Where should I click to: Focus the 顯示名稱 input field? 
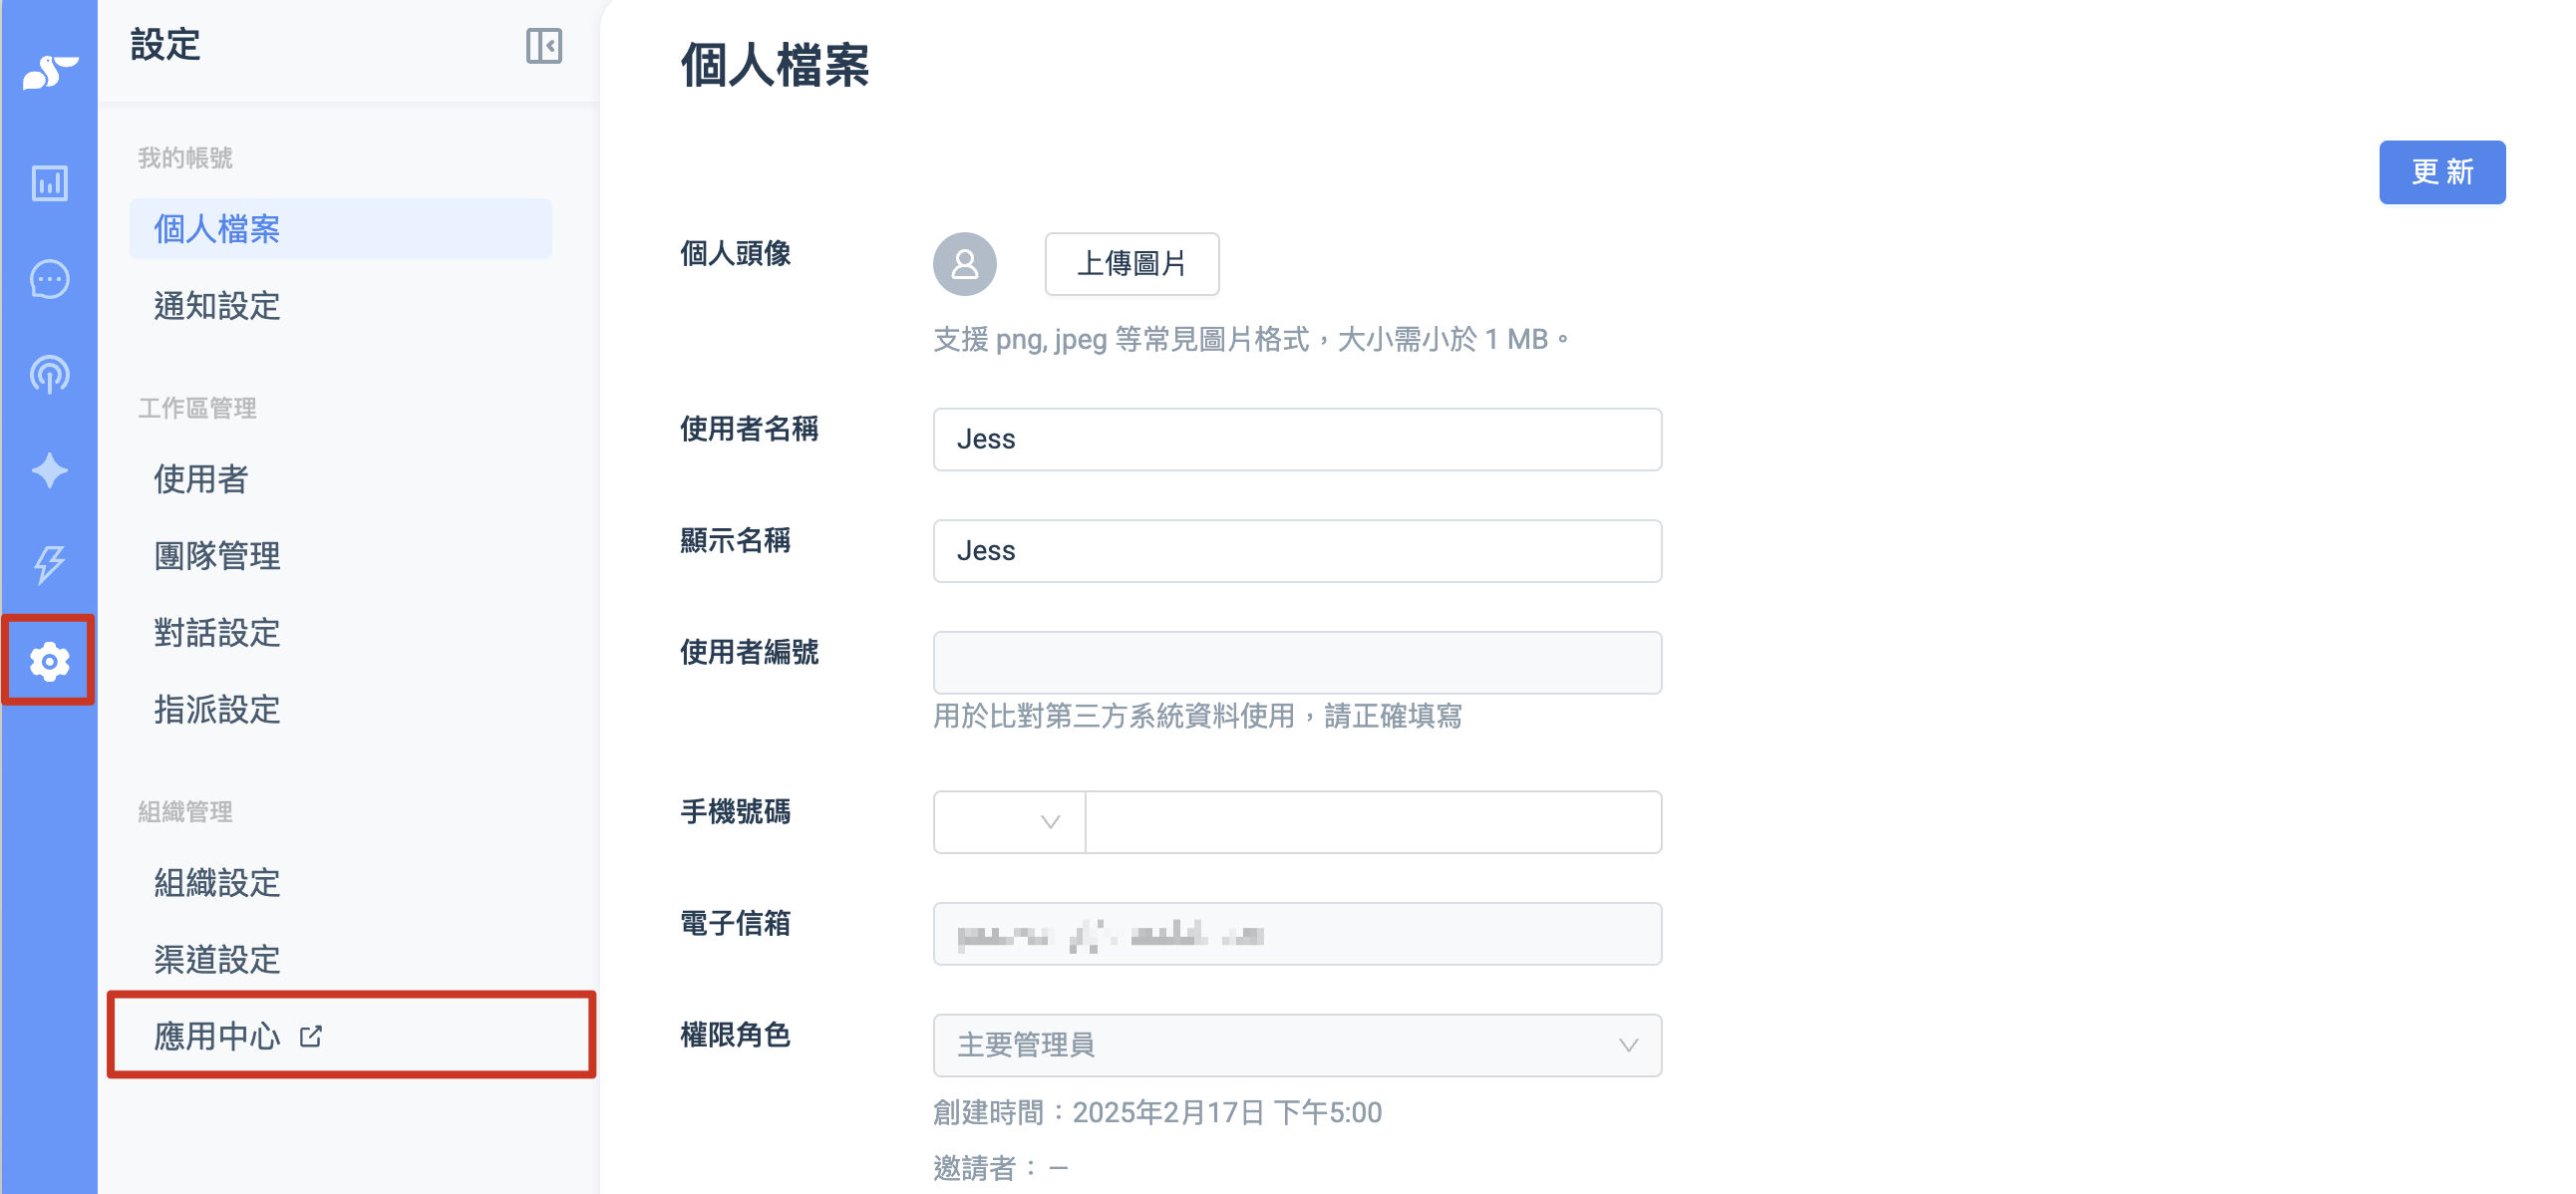[1297, 551]
